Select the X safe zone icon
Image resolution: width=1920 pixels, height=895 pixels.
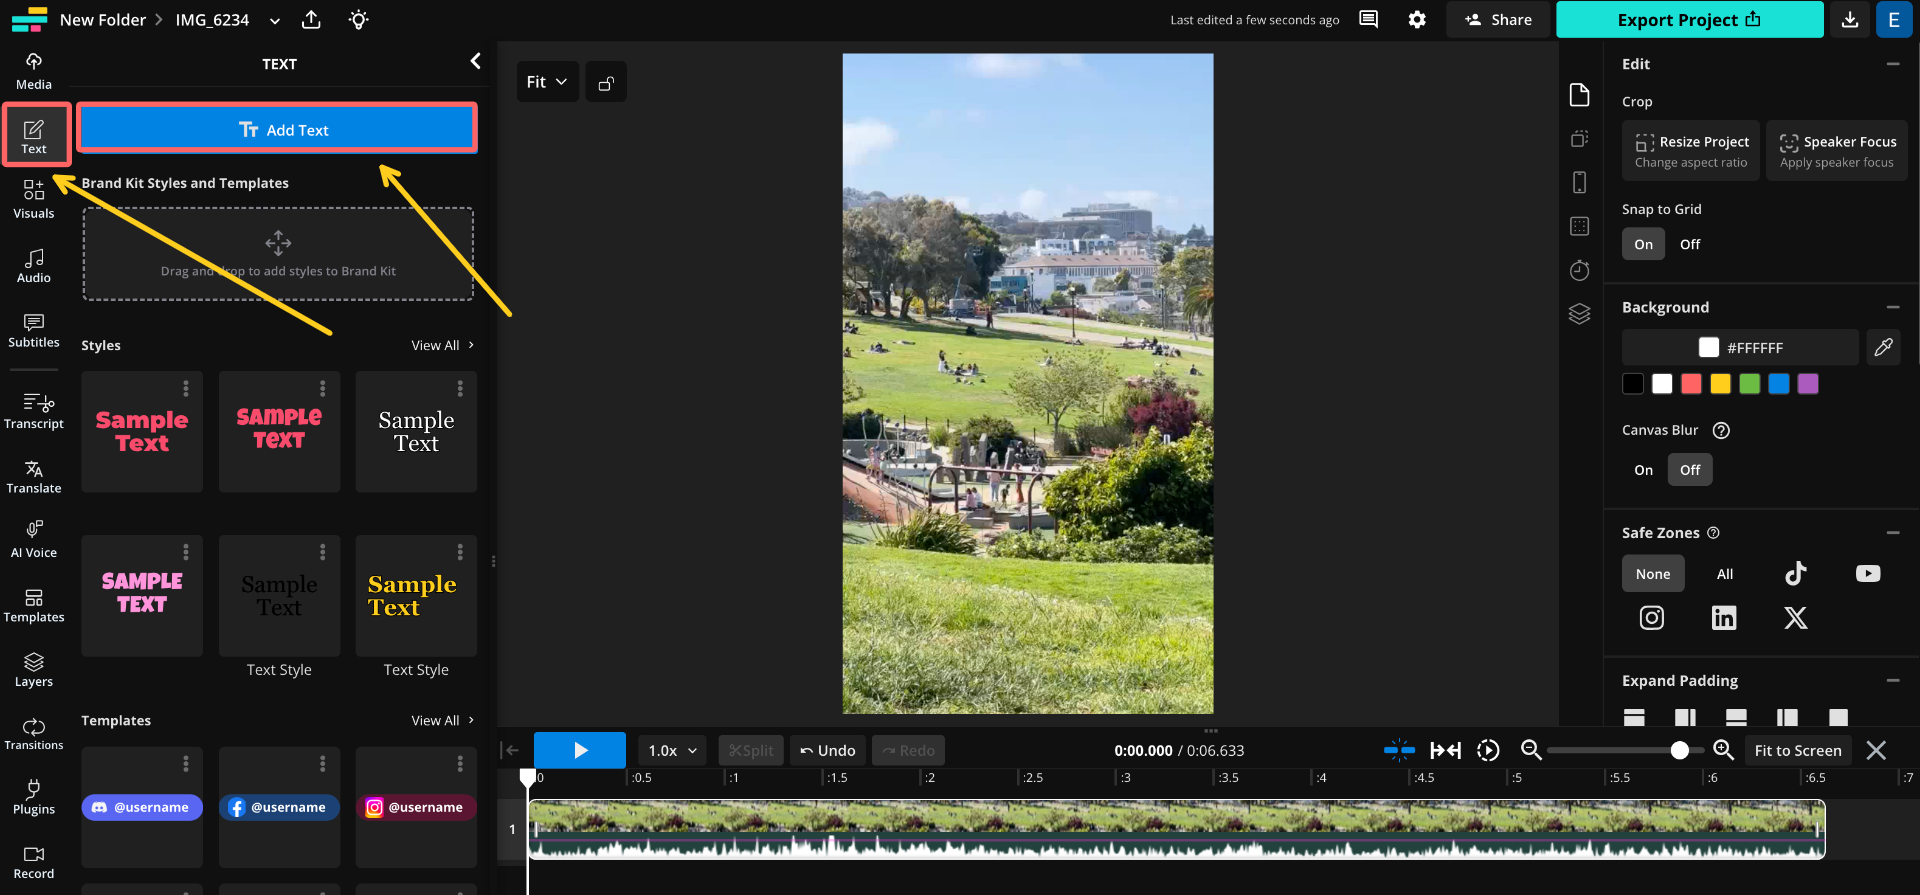(1796, 618)
